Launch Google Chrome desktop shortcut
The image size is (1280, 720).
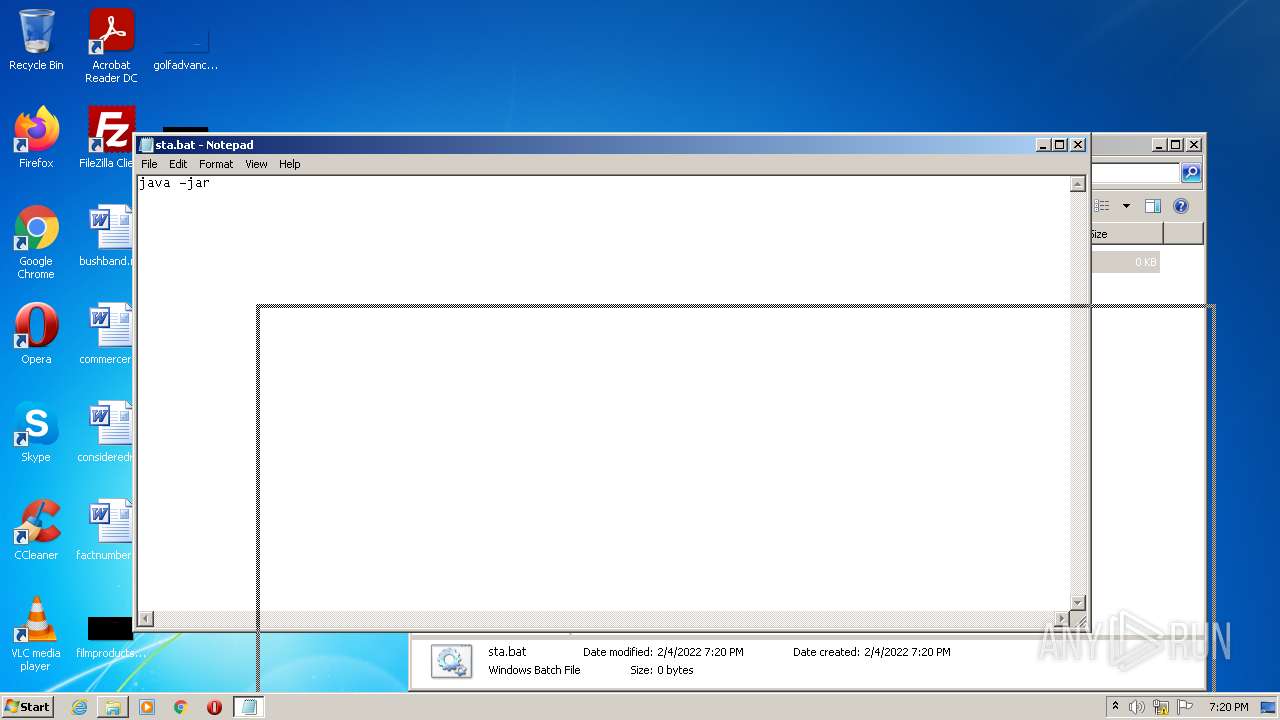click(36, 242)
